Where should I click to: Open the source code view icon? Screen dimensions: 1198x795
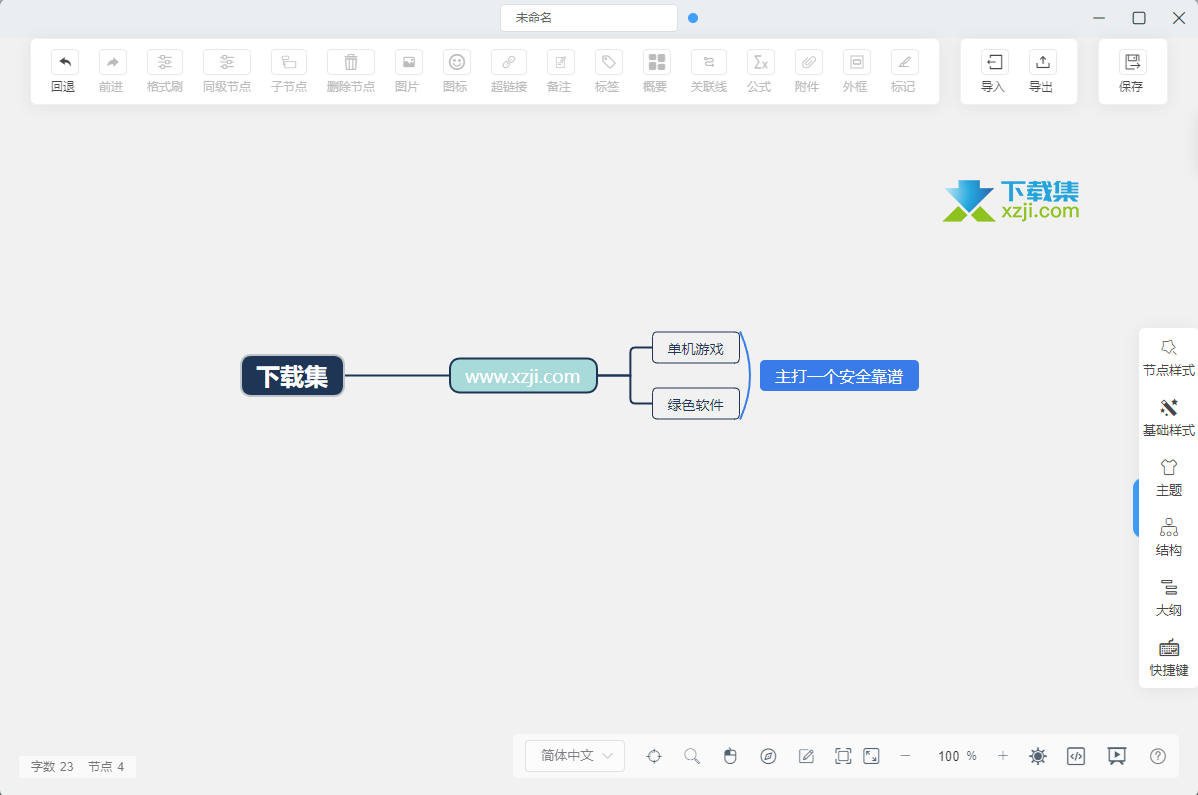click(x=1076, y=756)
